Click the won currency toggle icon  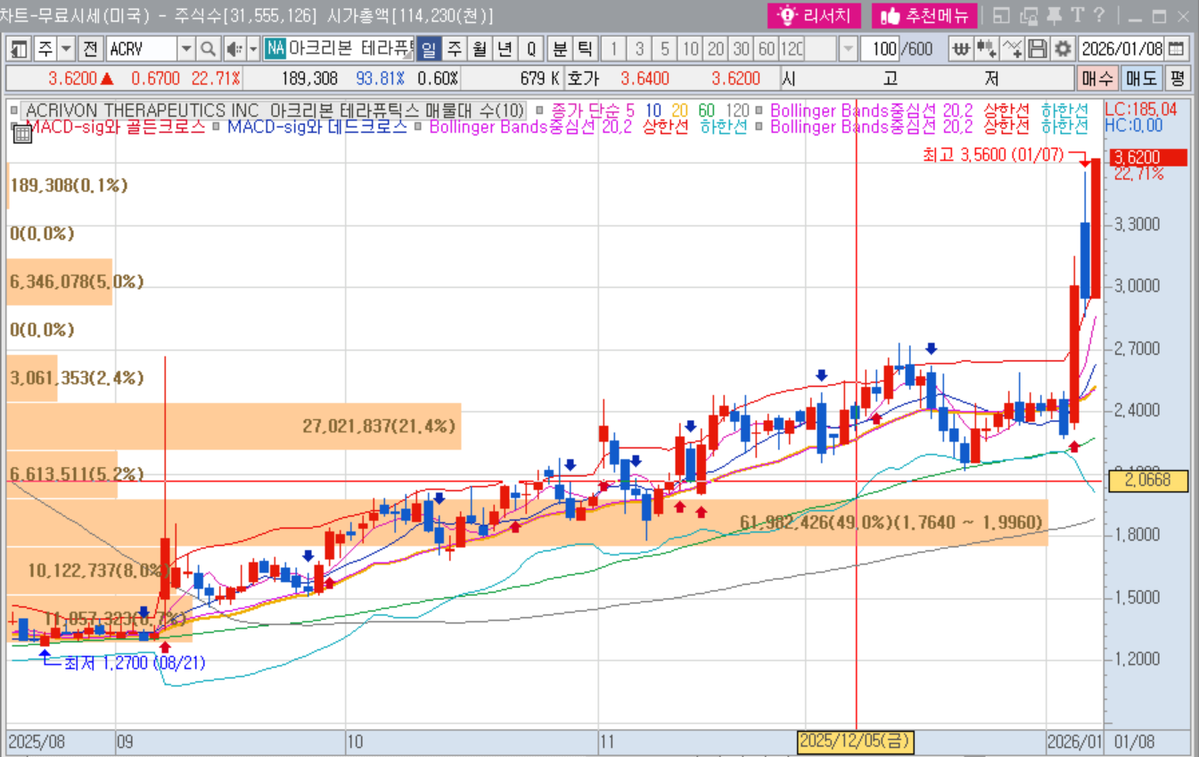coord(960,50)
